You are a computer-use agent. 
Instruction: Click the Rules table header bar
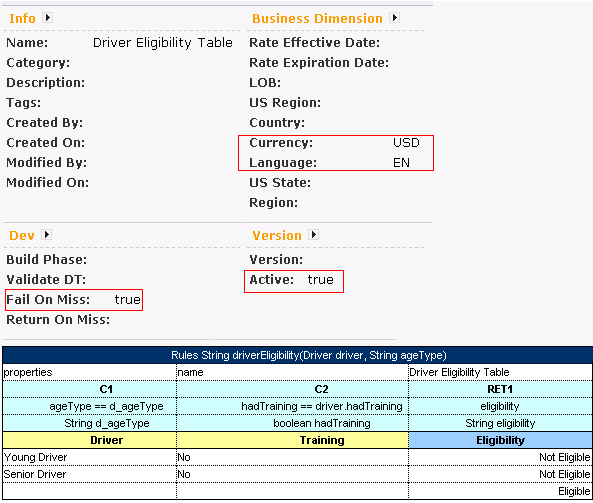coord(297,355)
